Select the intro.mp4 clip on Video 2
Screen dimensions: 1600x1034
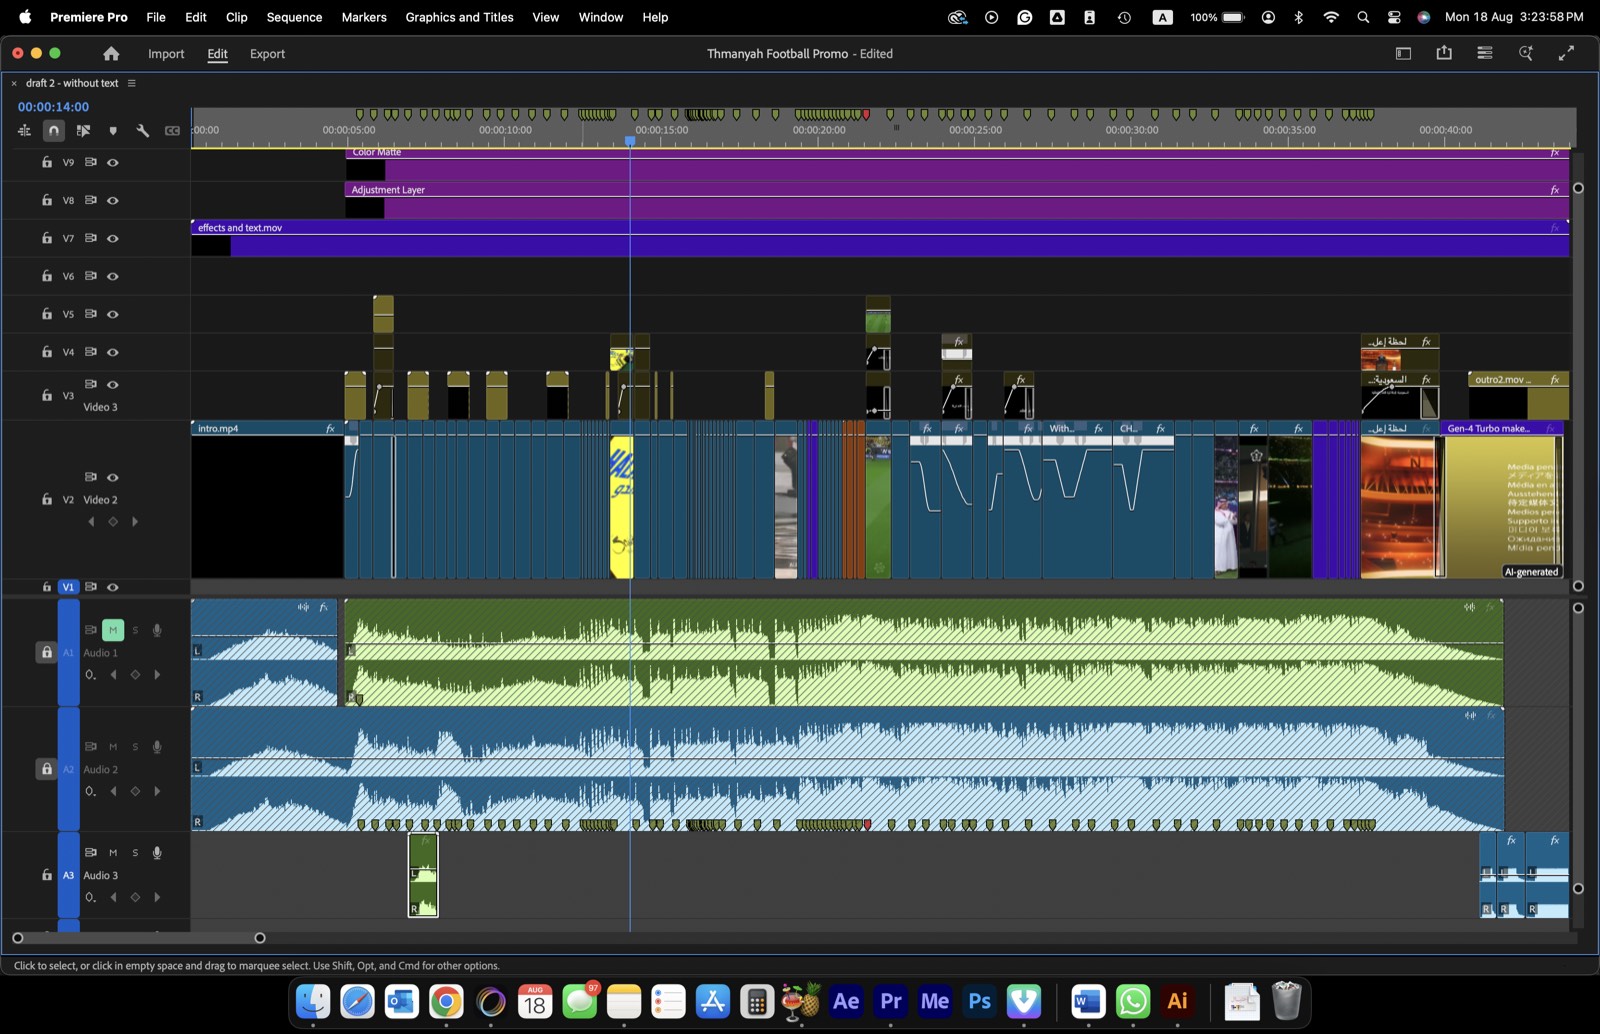(x=267, y=499)
